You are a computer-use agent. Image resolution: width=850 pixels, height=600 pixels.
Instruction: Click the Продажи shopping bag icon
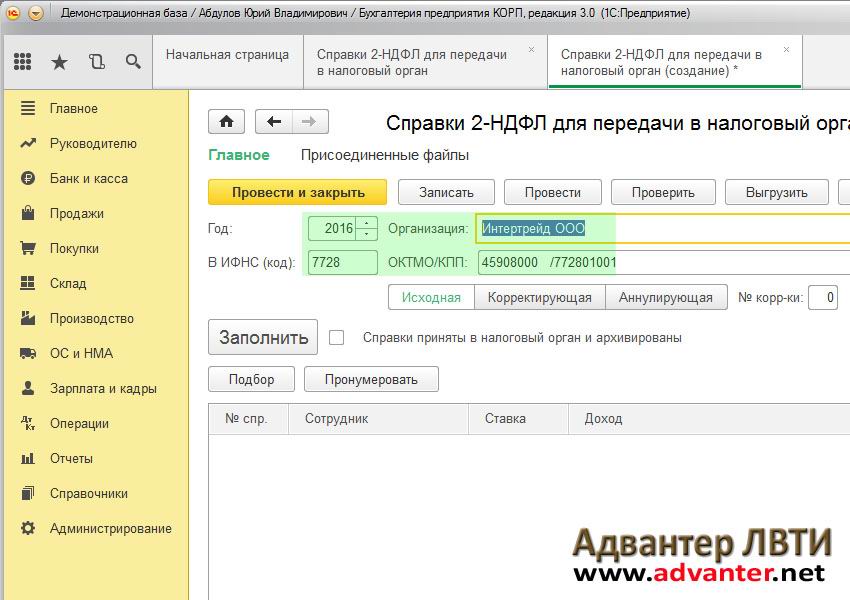(x=28, y=212)
